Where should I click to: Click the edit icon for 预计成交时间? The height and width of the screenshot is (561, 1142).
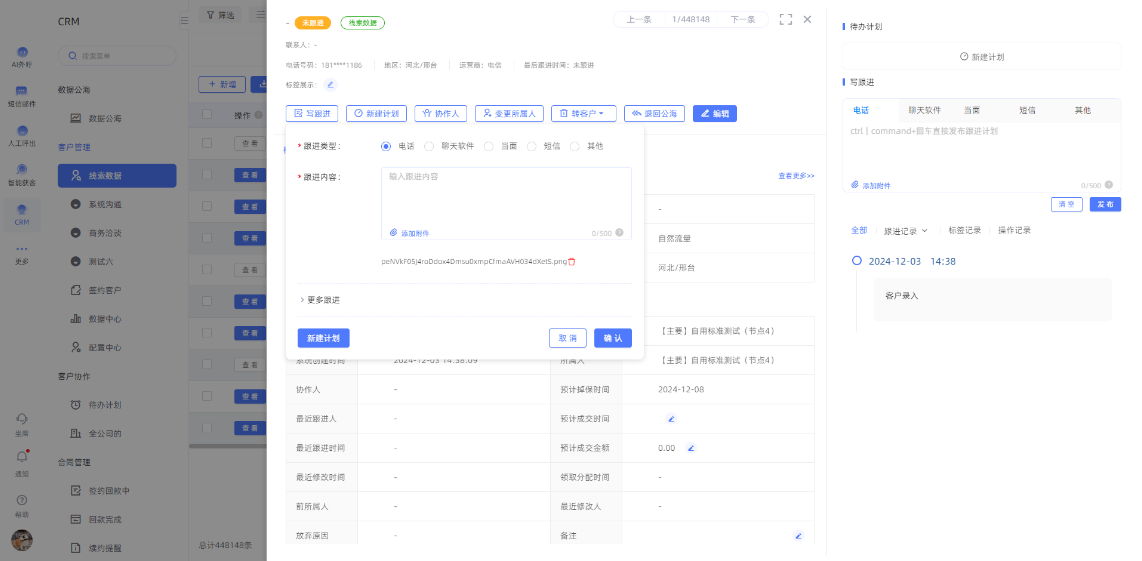[x=671, y=419]
